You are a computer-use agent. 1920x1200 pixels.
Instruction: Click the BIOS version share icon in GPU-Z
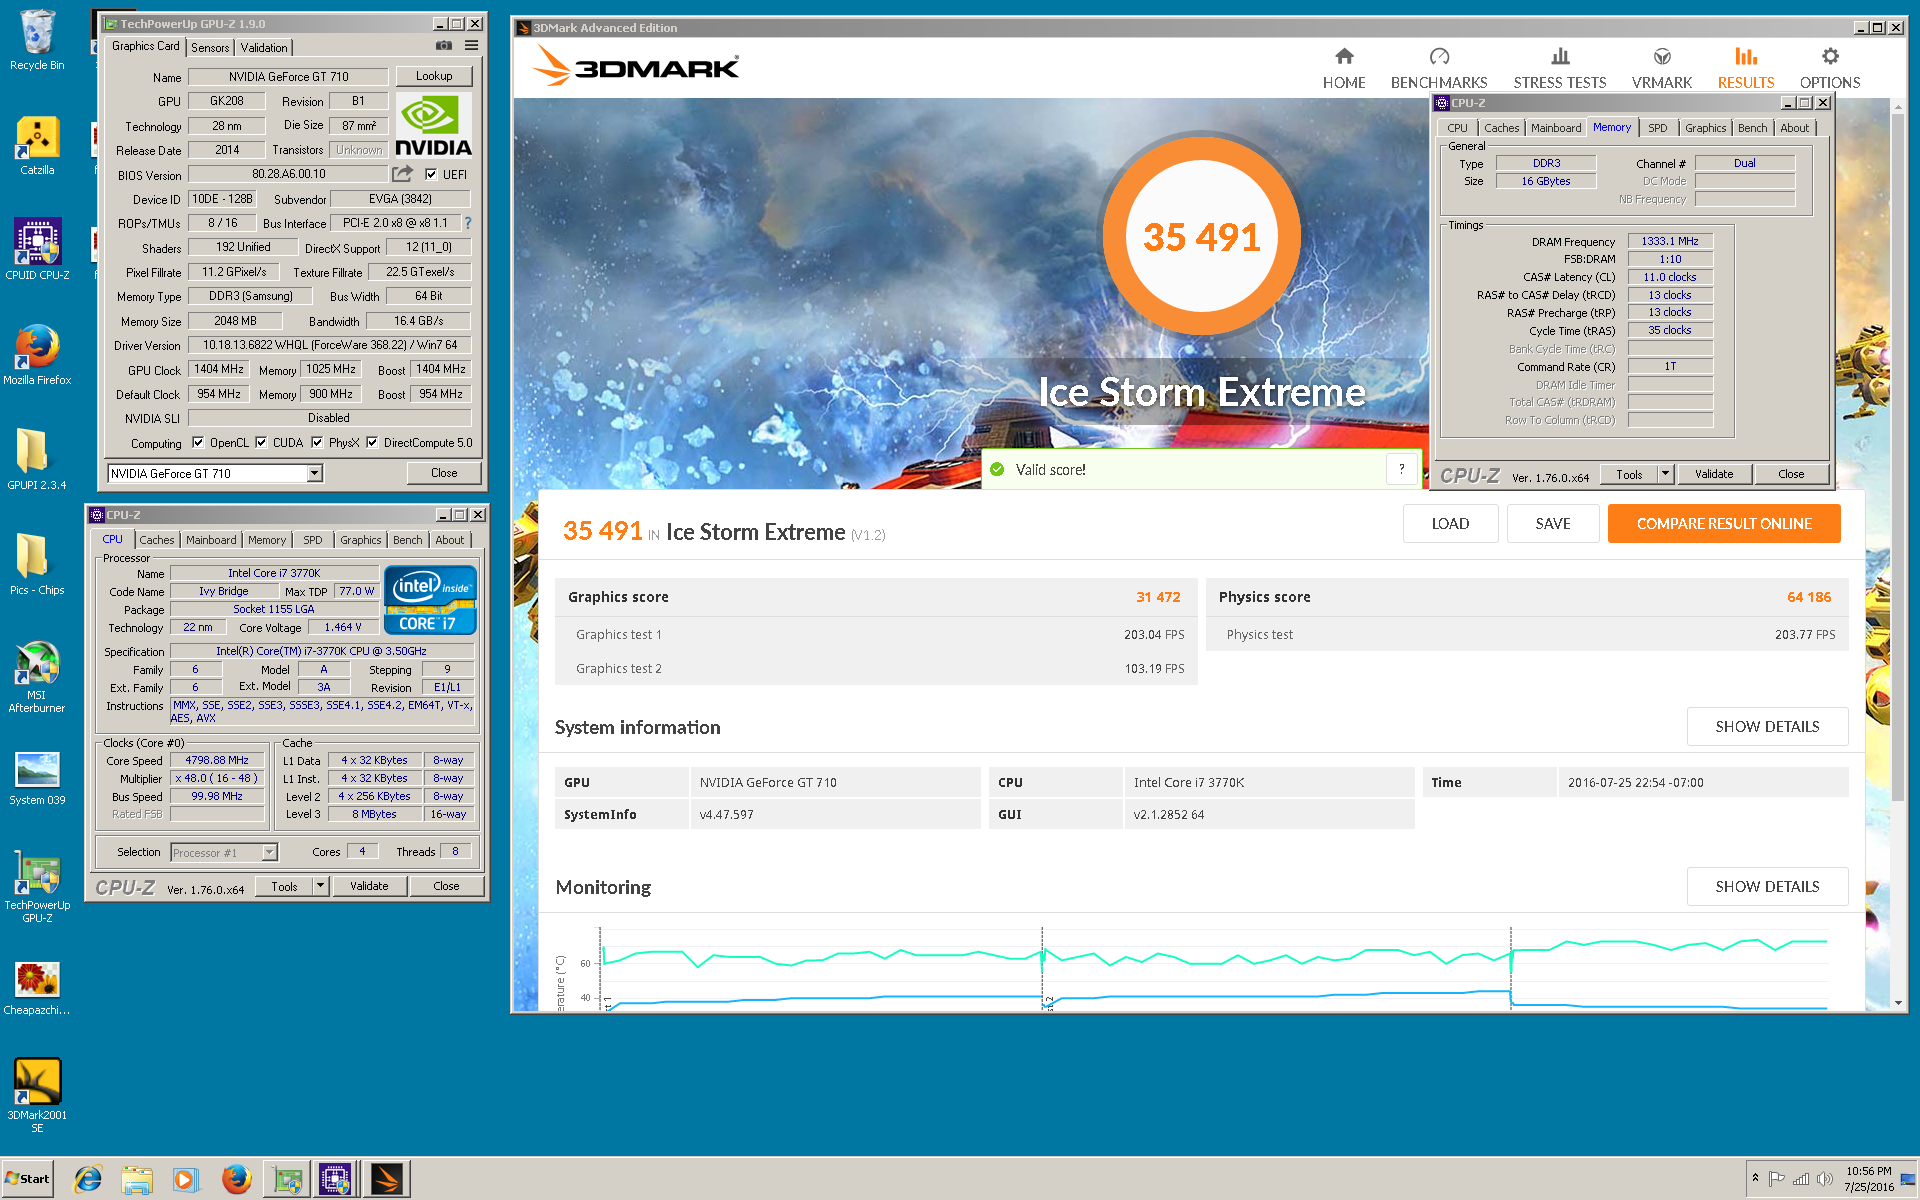[402, 174]
